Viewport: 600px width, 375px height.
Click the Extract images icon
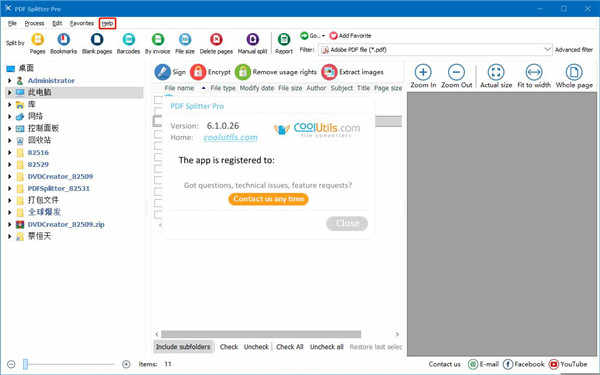(329, 72)
